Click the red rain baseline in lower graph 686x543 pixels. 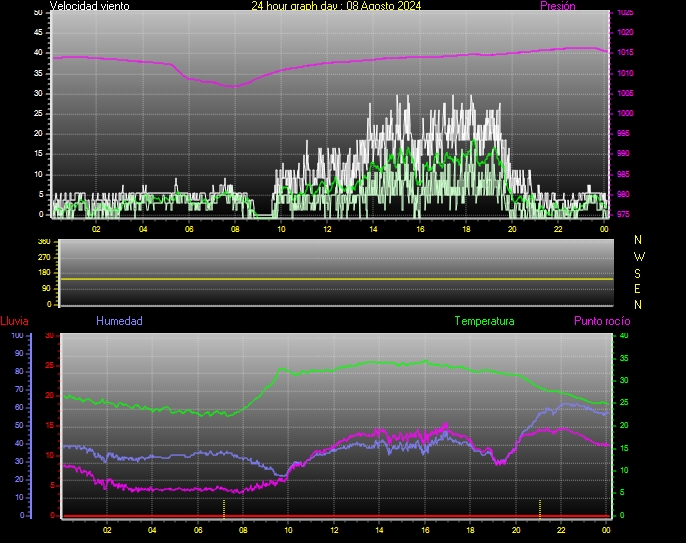click(x=336, y=516)
